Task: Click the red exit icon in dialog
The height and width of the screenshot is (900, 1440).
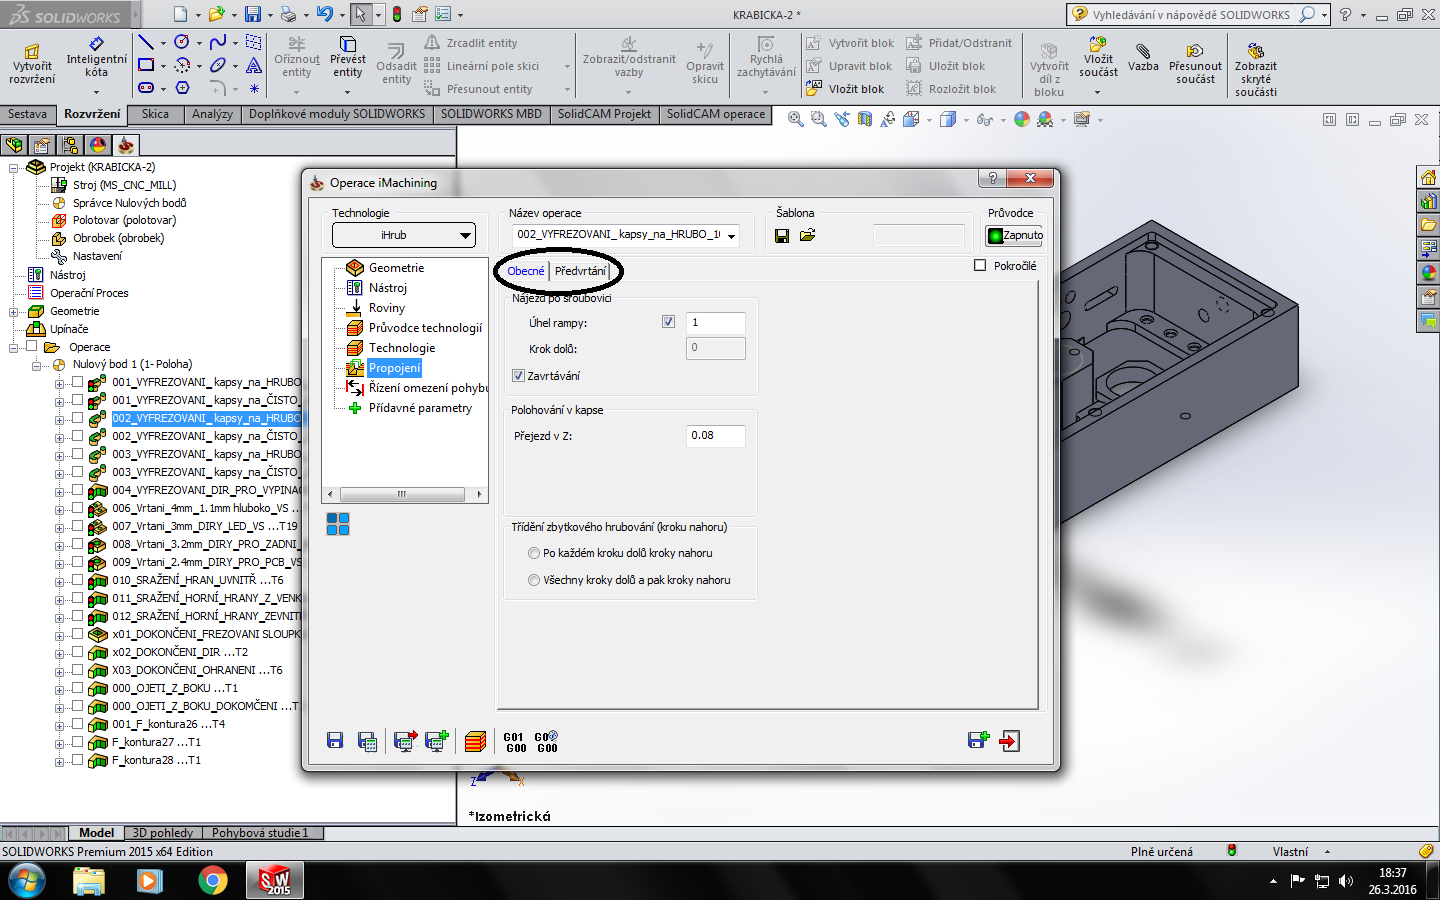Action: [1009, 741]
